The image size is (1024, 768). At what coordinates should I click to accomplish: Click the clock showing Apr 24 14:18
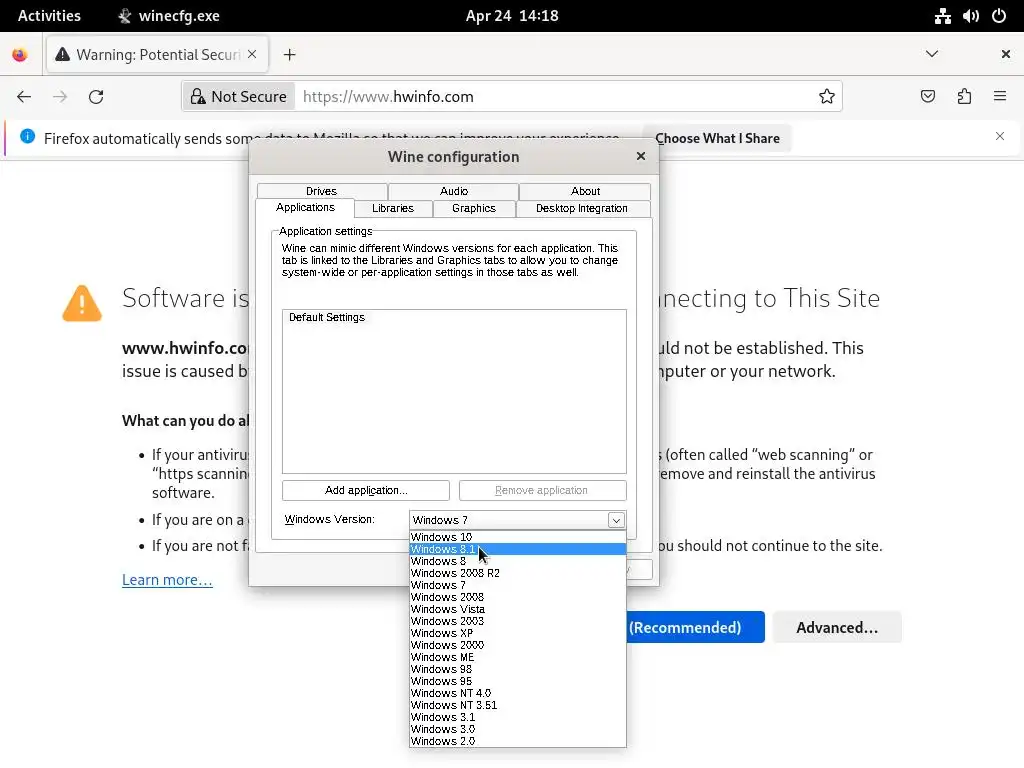(x=512, y=16)
